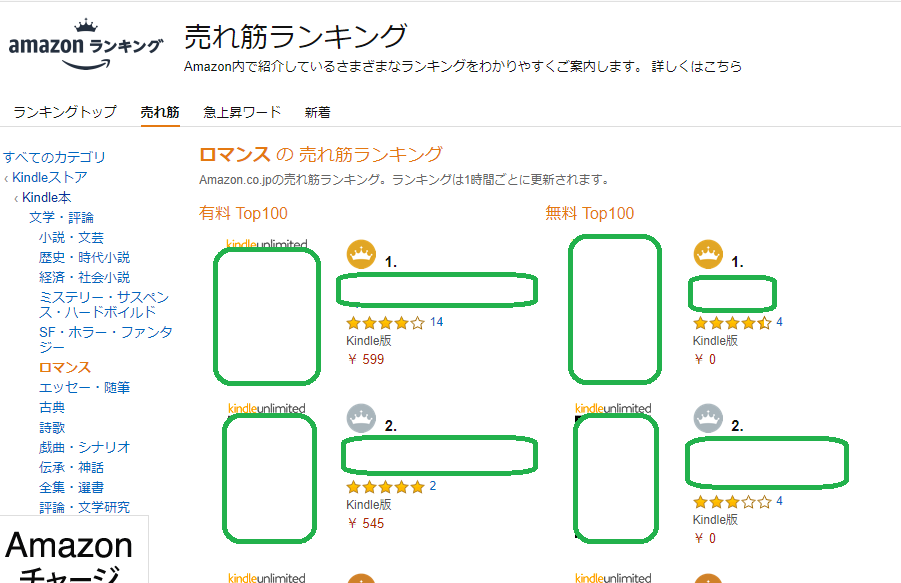The height and width of the screenshot is (583, 901).
Task: Click five-star rating of ￥545 book
Action: pyautogui.click(x=385, y=487)
